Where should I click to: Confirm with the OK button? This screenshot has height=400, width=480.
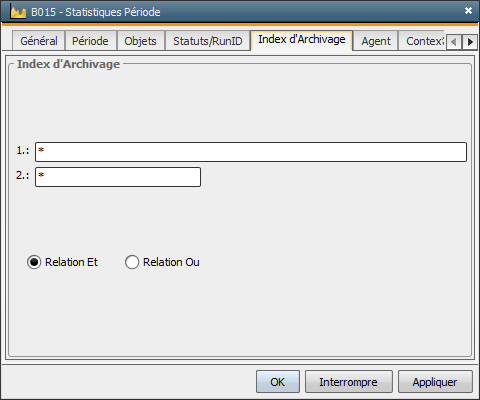coord(278,382)
